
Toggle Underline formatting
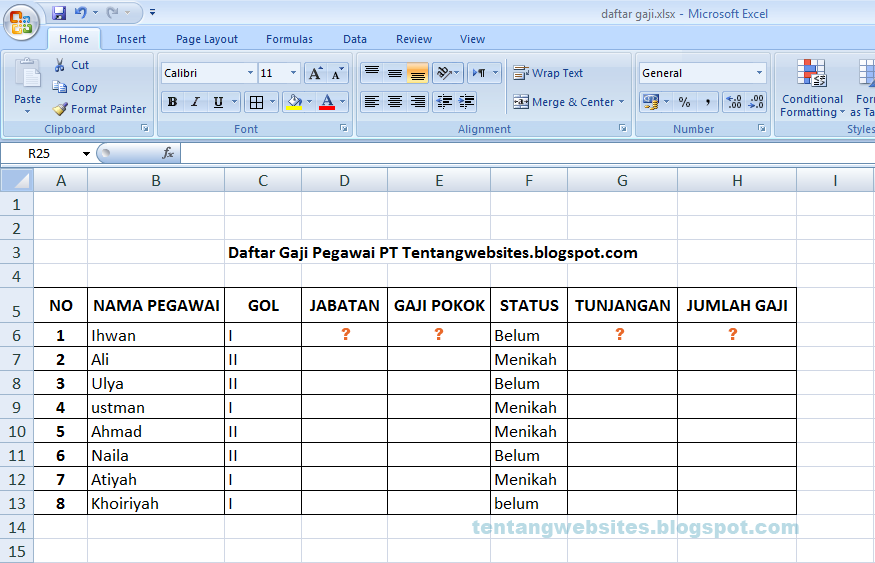(x=218, y=102)
